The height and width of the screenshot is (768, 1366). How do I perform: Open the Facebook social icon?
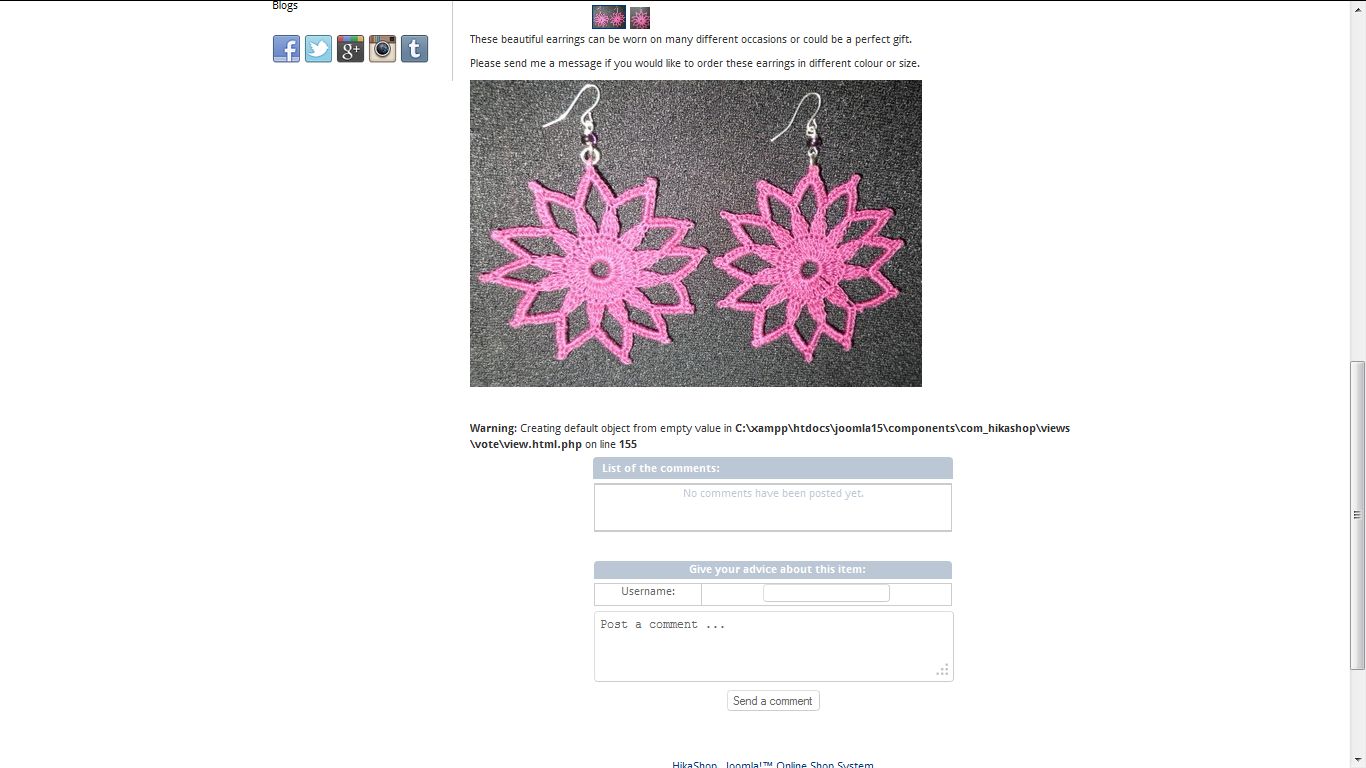click(286, 49)
